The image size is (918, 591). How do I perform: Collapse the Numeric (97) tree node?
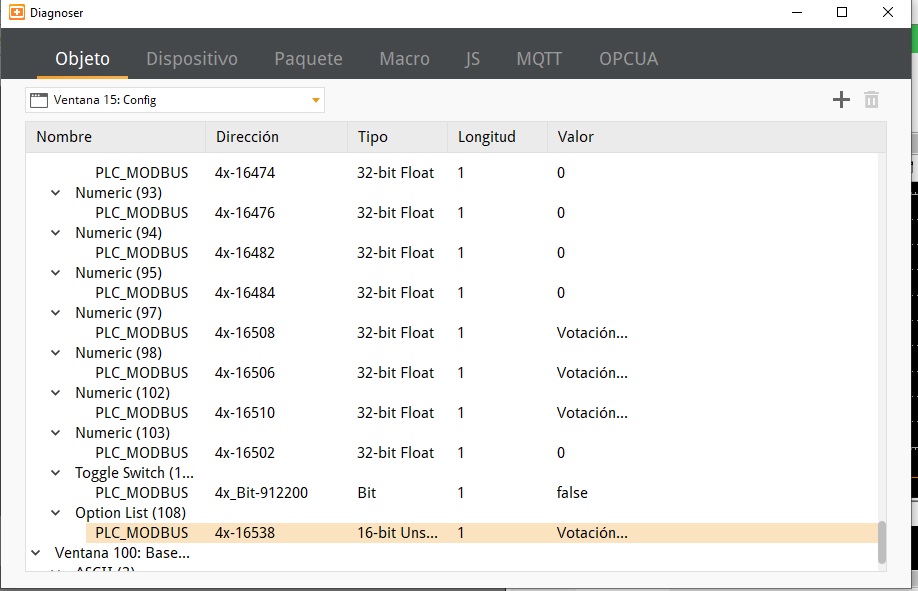56,313
